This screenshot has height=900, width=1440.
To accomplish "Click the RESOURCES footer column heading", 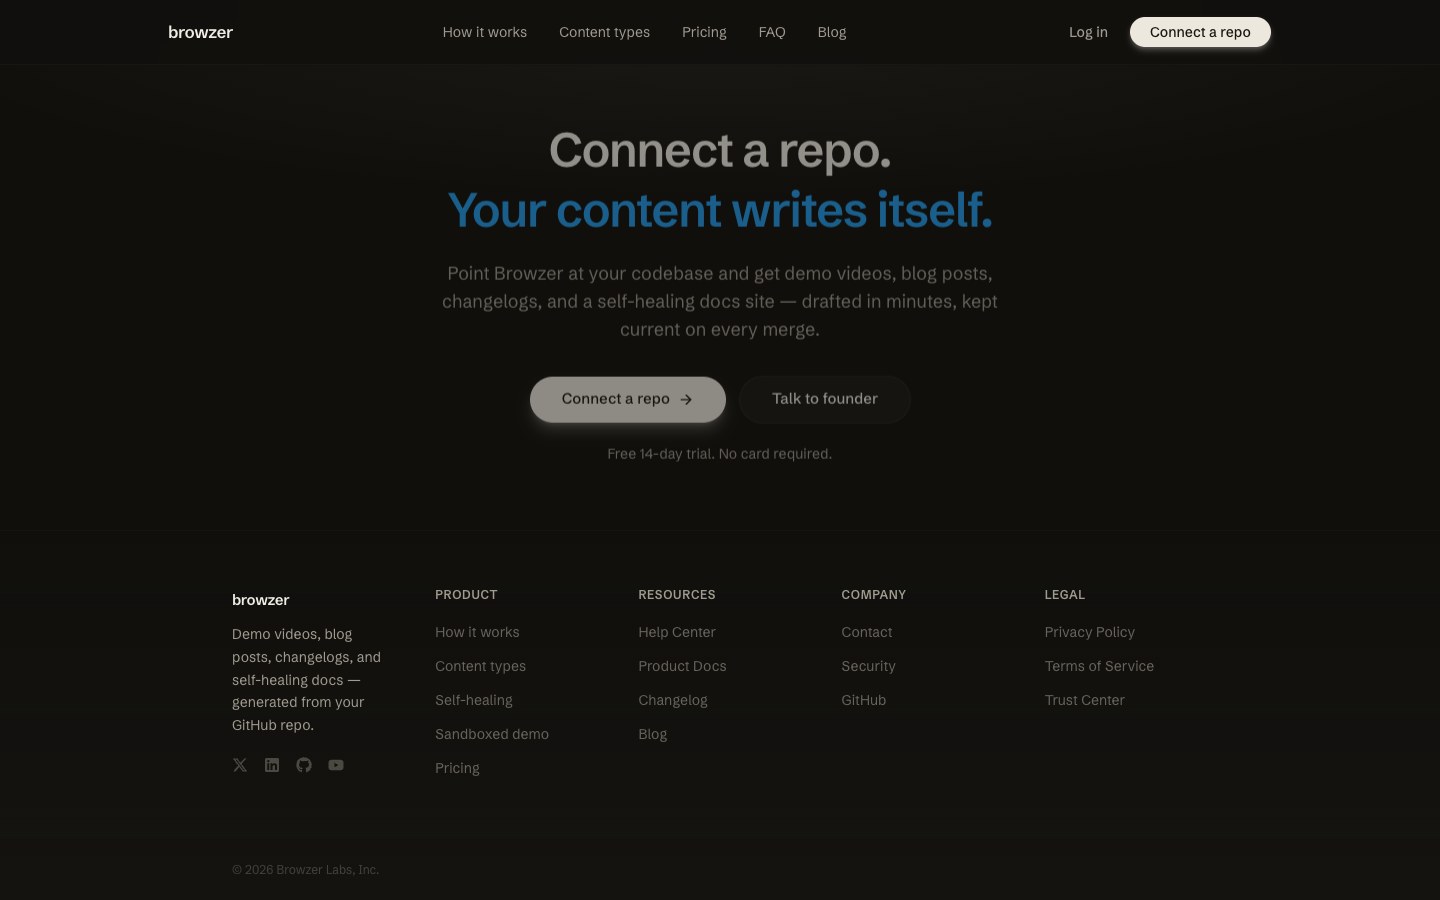I will pos(677,594).
